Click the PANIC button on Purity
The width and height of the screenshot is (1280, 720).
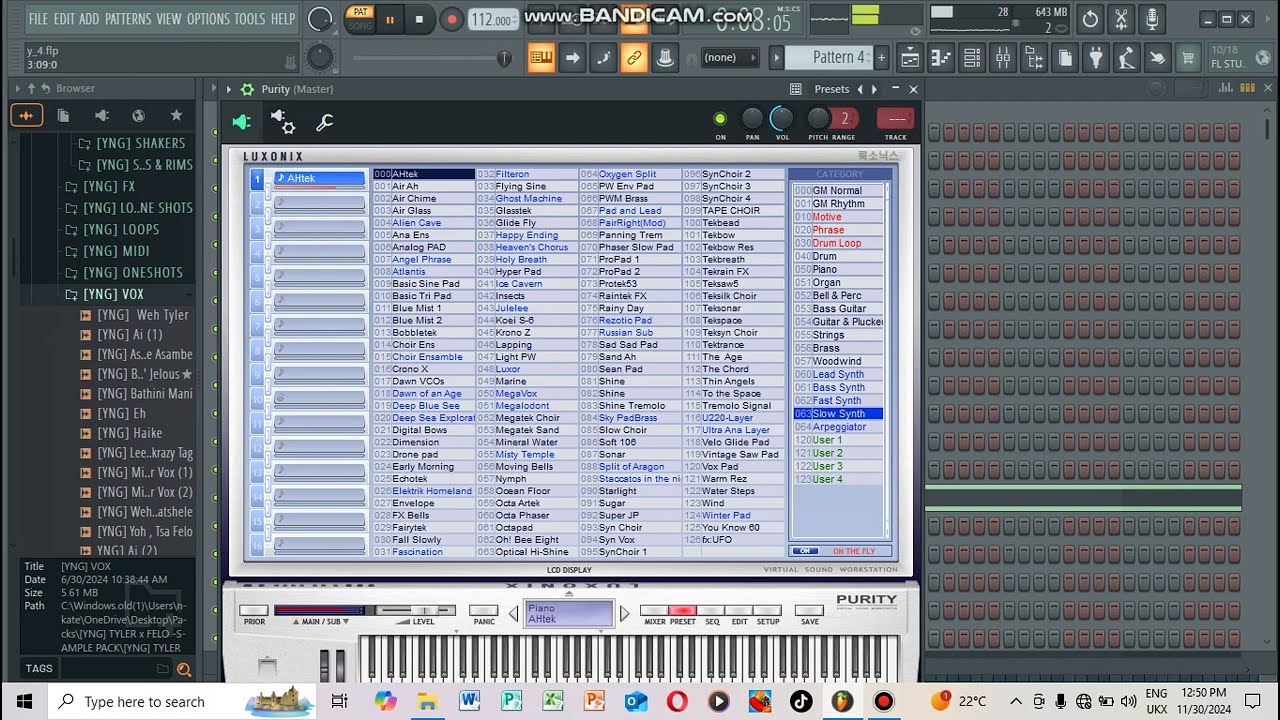click(484, 610)
